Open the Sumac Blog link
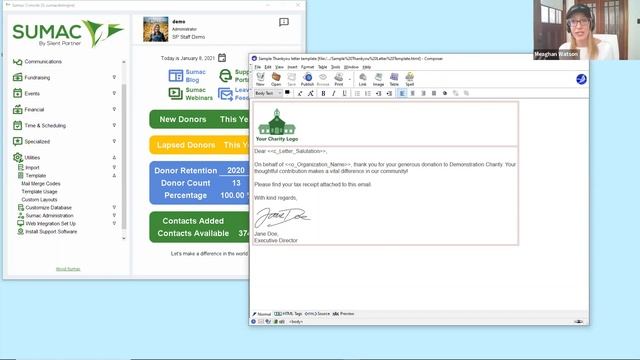 188,76
